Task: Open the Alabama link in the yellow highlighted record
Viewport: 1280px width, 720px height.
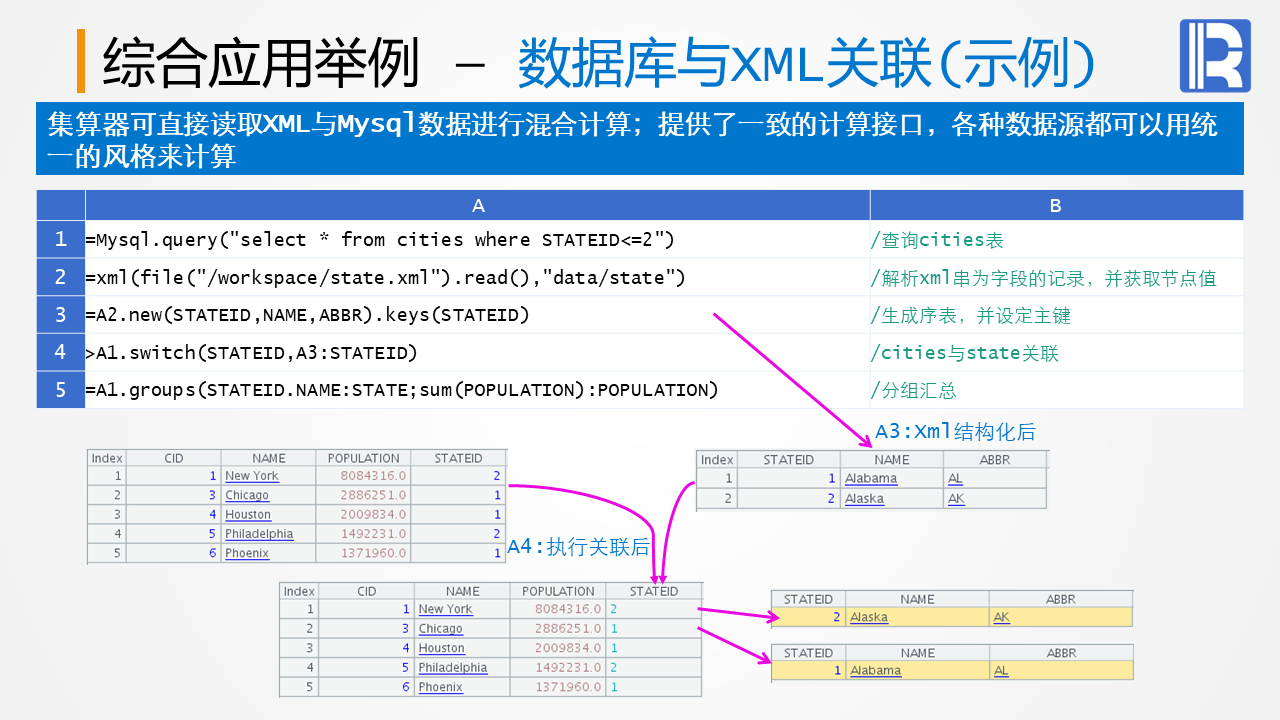Action: 876,671
